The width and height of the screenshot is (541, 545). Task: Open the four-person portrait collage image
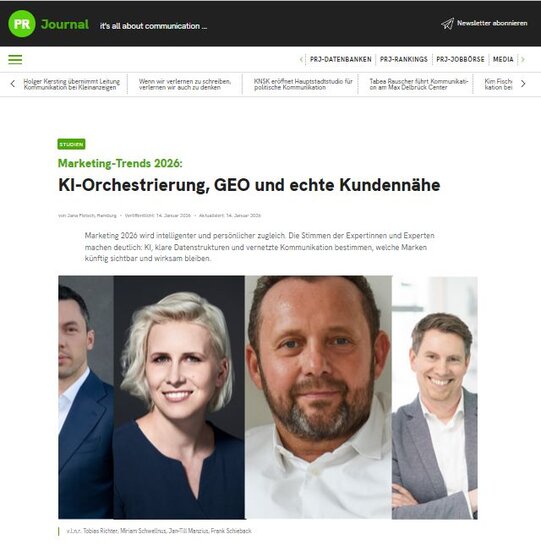click(x=268, y=397)
